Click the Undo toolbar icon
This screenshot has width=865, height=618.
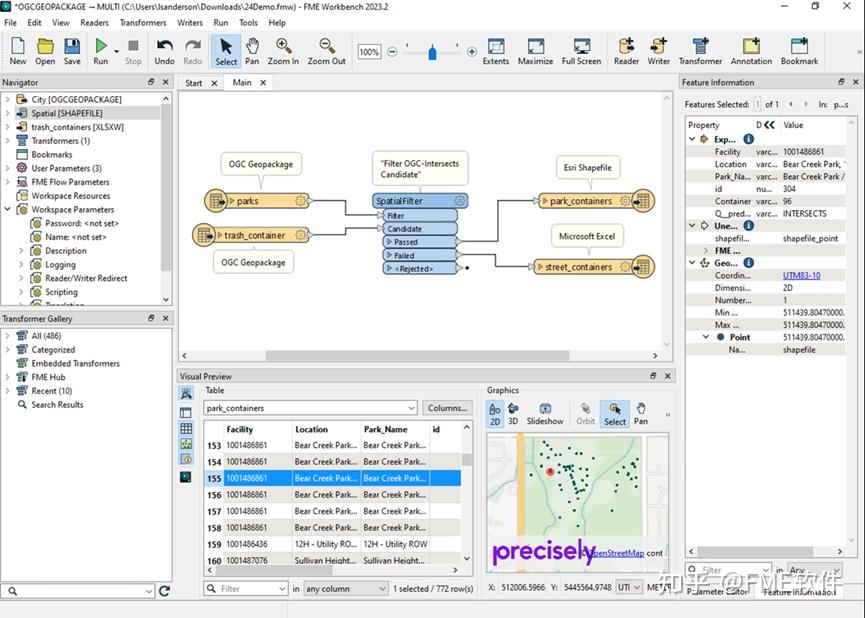[x=164, y=51]
